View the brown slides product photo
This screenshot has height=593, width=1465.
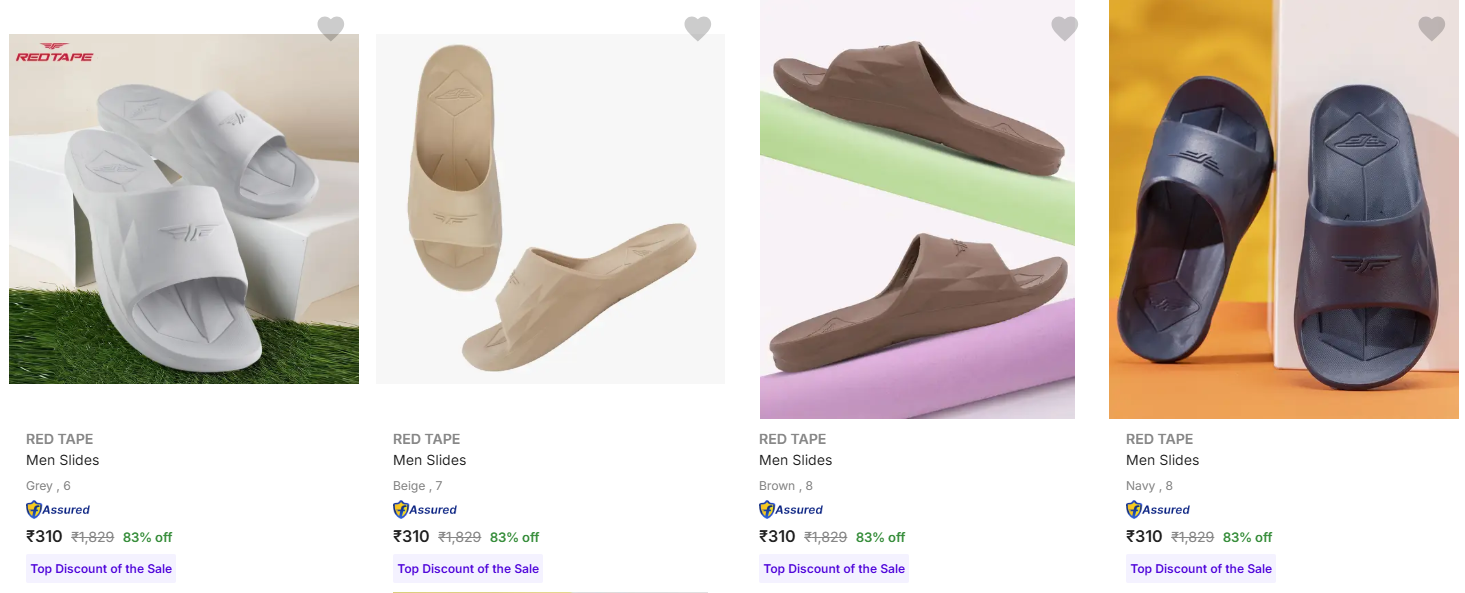[x=917, y=209]
